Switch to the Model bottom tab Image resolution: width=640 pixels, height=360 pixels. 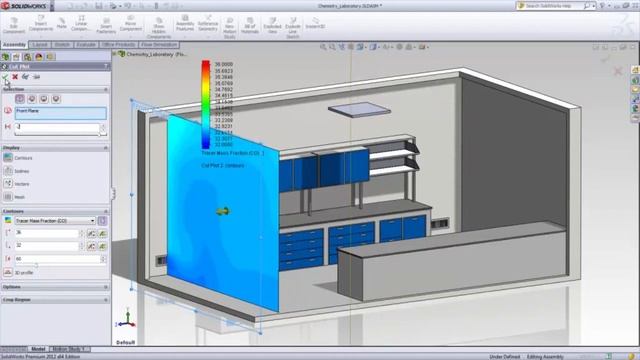click(38, 349)
